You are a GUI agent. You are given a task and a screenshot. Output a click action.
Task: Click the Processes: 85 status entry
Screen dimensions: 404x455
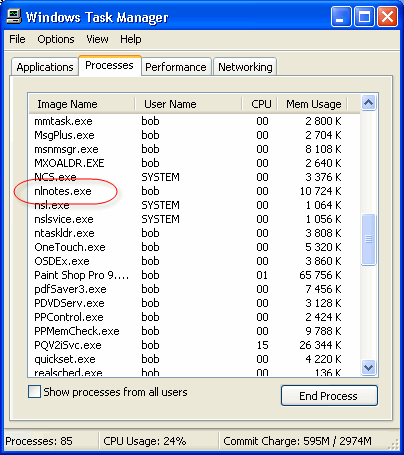point(39,441)
